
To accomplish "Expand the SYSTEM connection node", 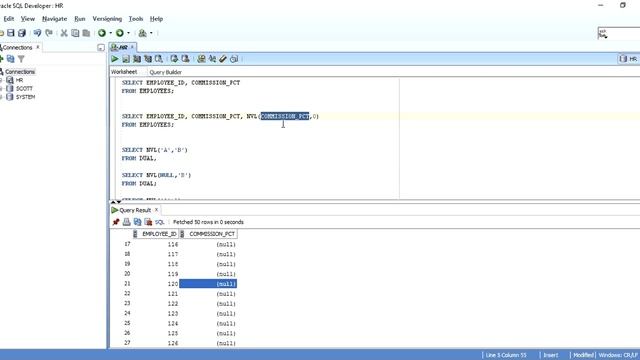I will pos(1,97).
